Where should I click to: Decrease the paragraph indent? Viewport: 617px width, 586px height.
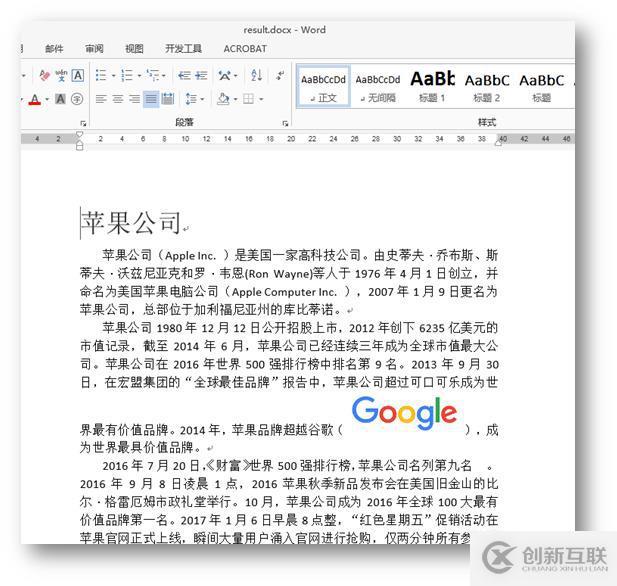coord(184,75)
